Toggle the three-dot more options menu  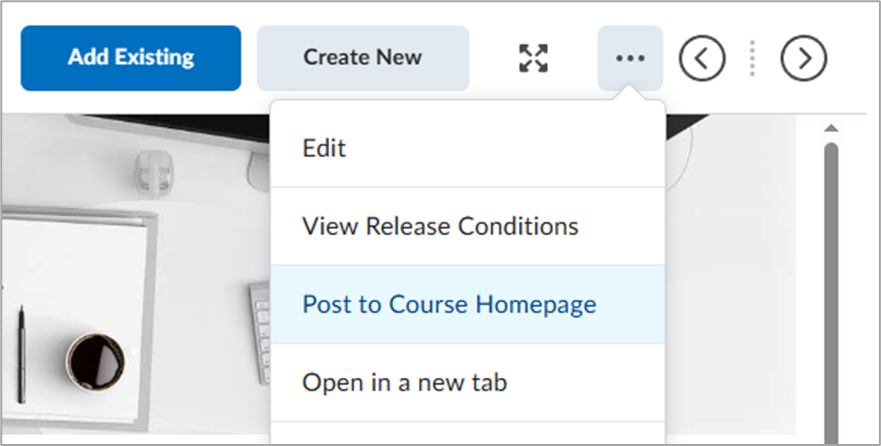(x=630, y=58)
